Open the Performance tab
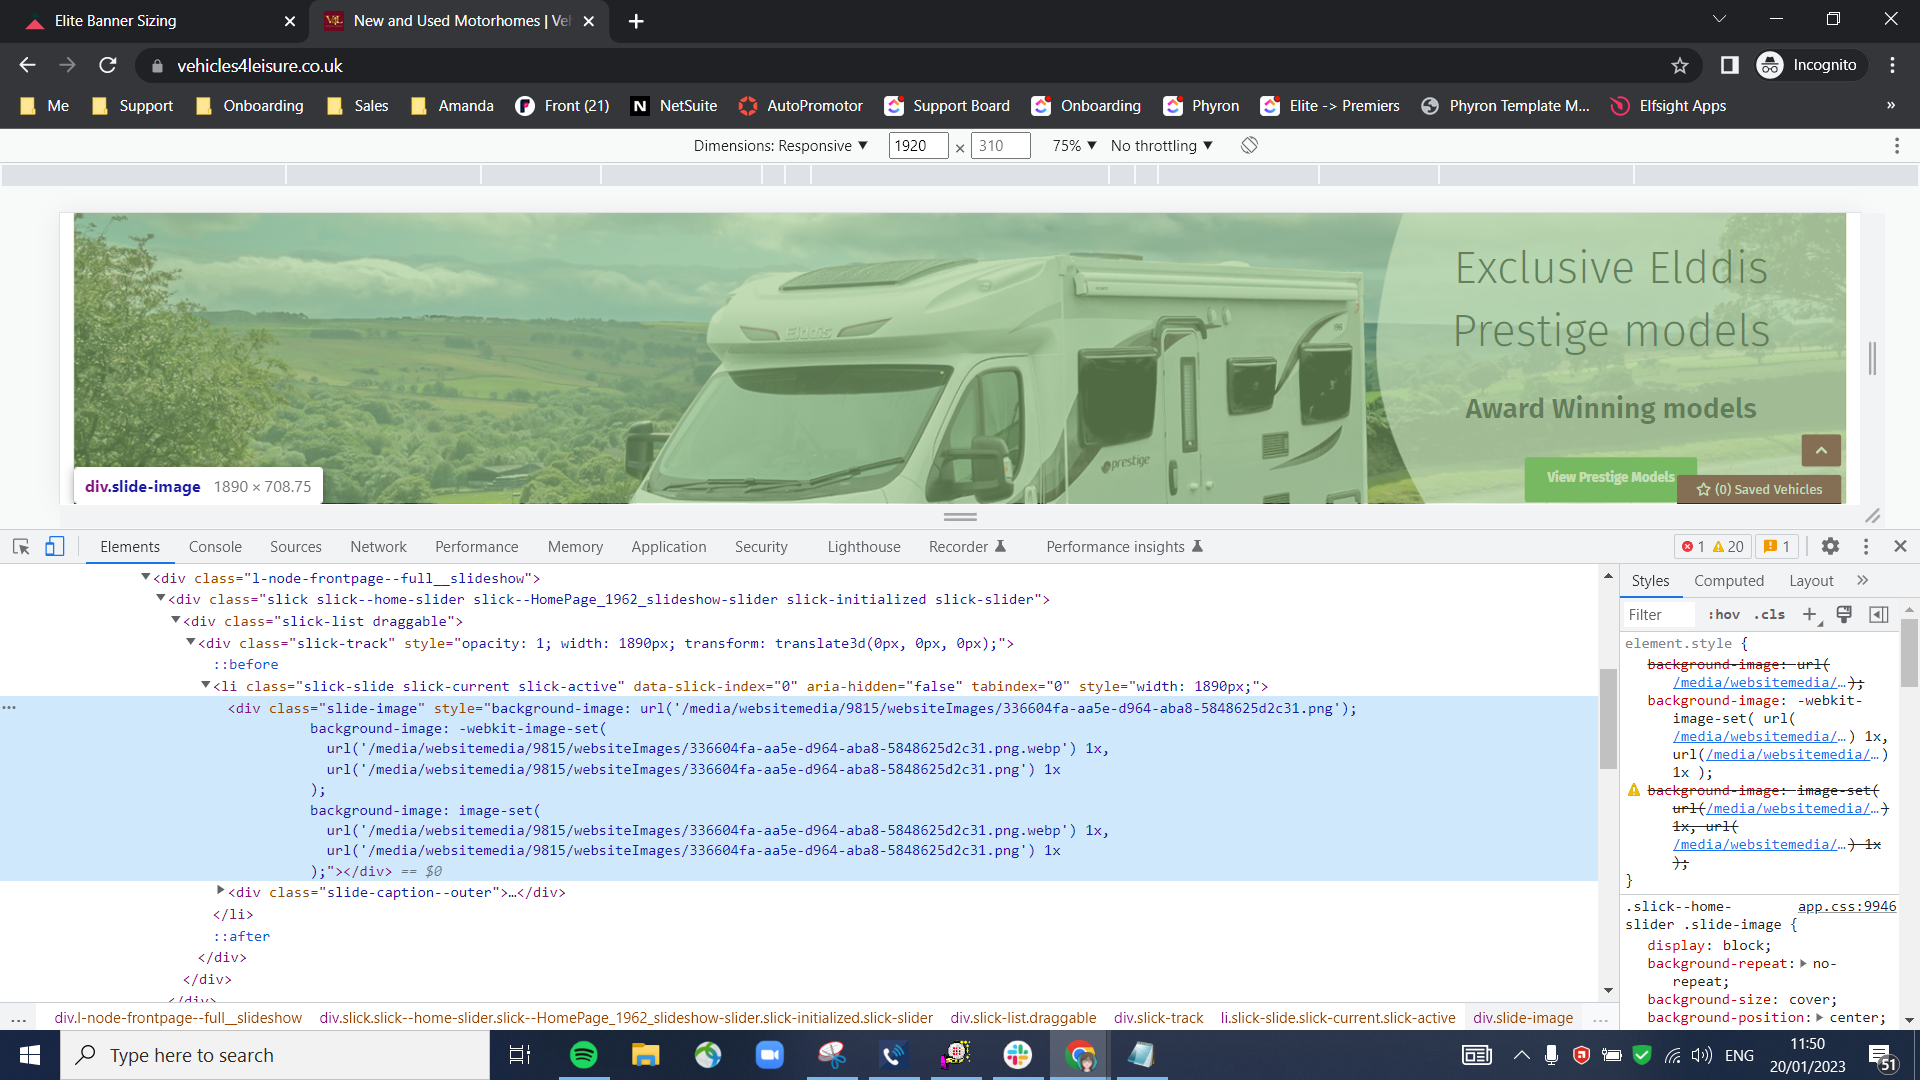This screenshot has height=1080, width=1920. point(476,547)
